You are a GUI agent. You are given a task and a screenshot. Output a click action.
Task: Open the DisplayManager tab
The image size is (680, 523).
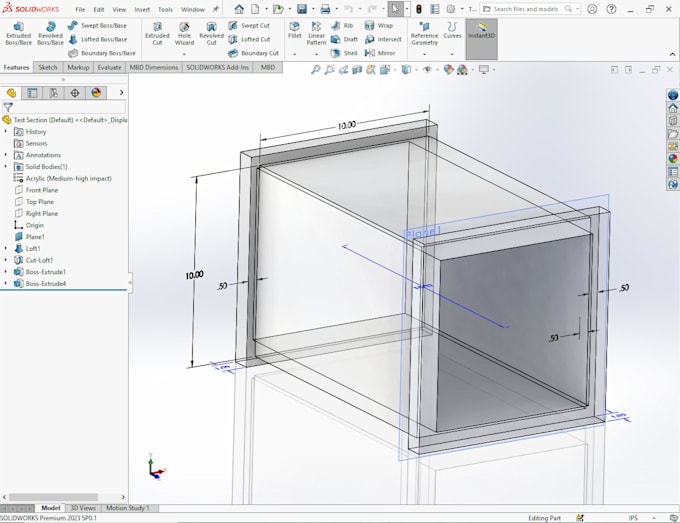pos(96,93)
